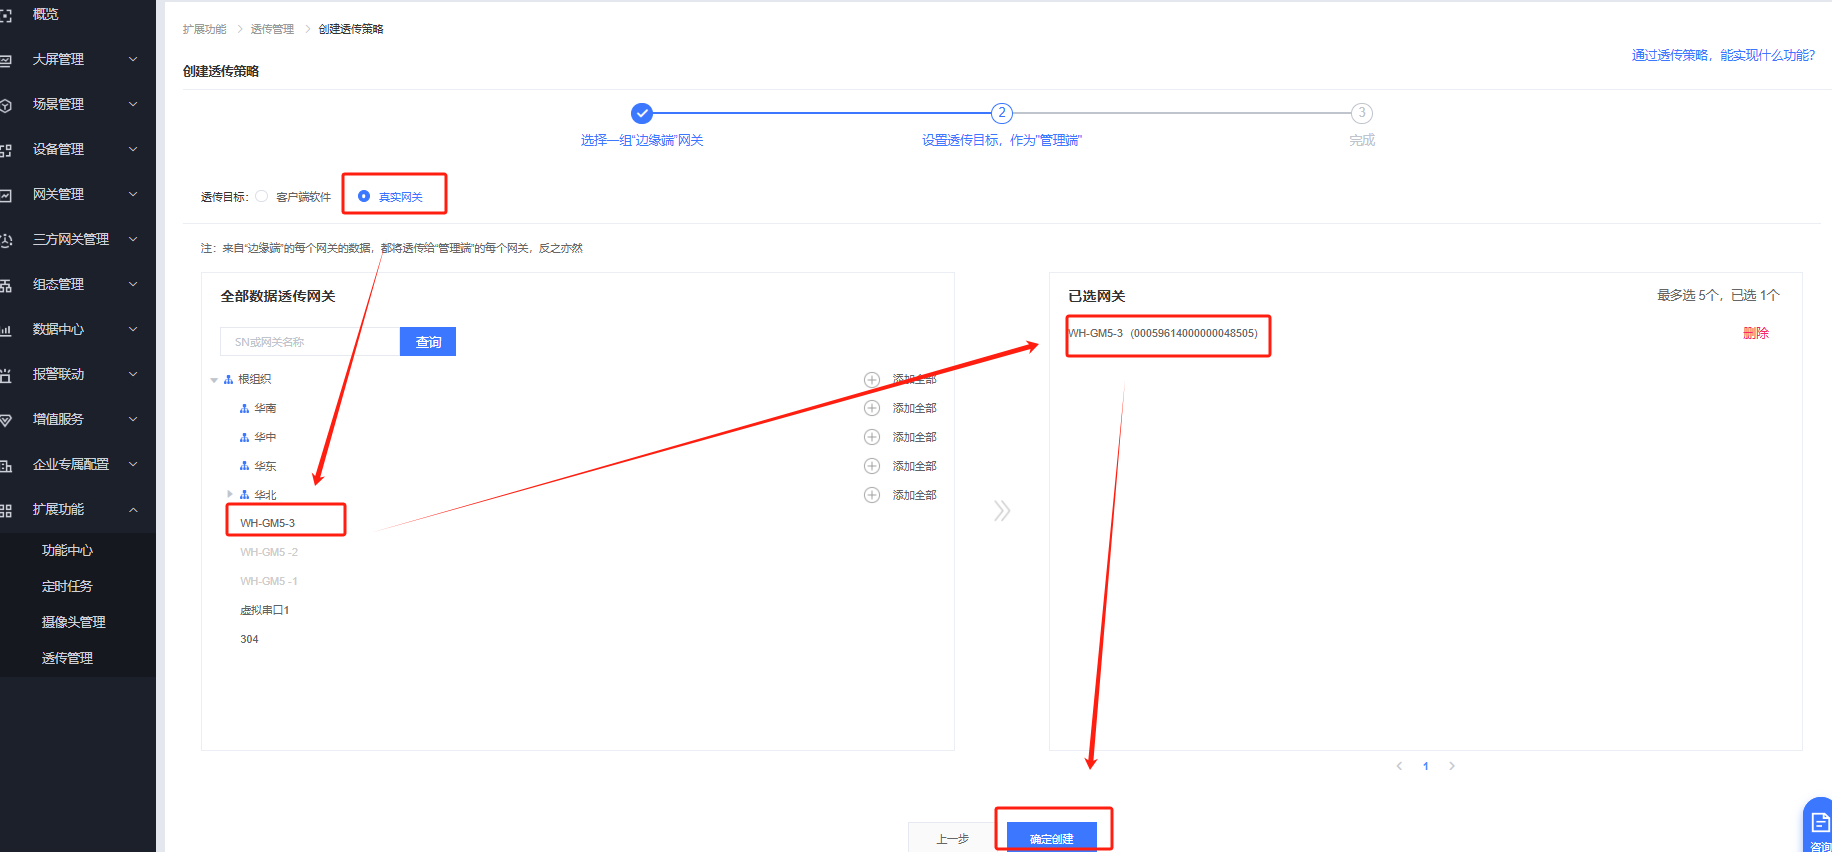Open the 咨询 consultation floating icon
Image resolution: width=1832 pixels, height=852 pixels.
coord(1819,826)
